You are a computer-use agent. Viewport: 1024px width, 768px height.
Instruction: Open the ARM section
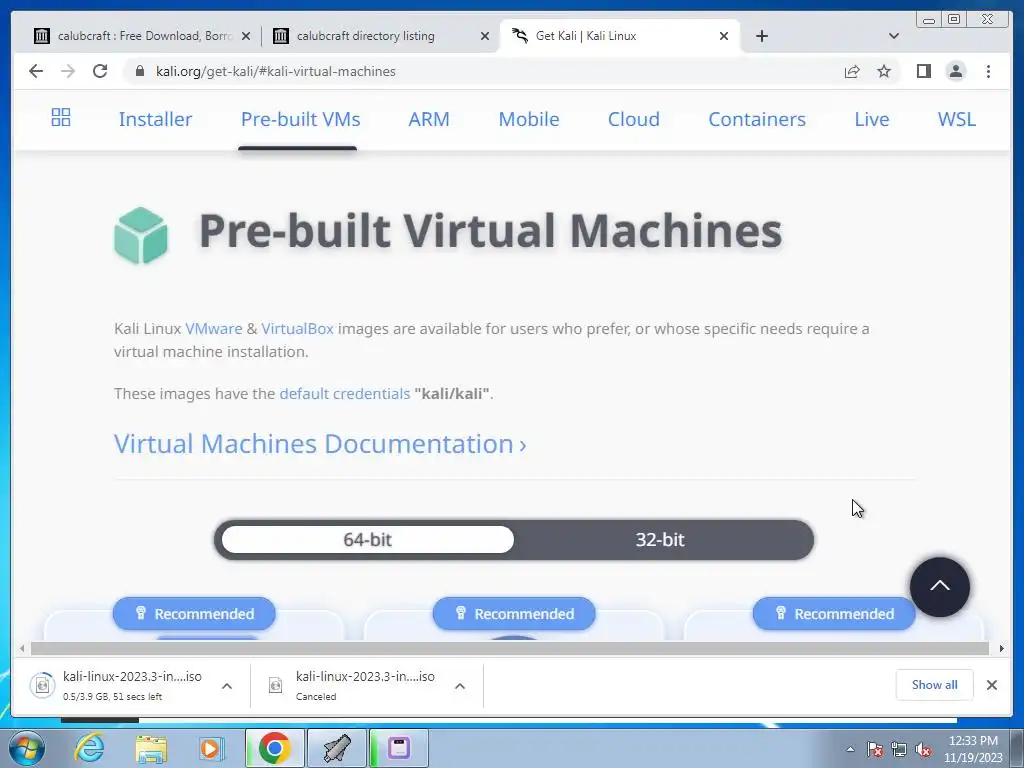tap(429, 120)
